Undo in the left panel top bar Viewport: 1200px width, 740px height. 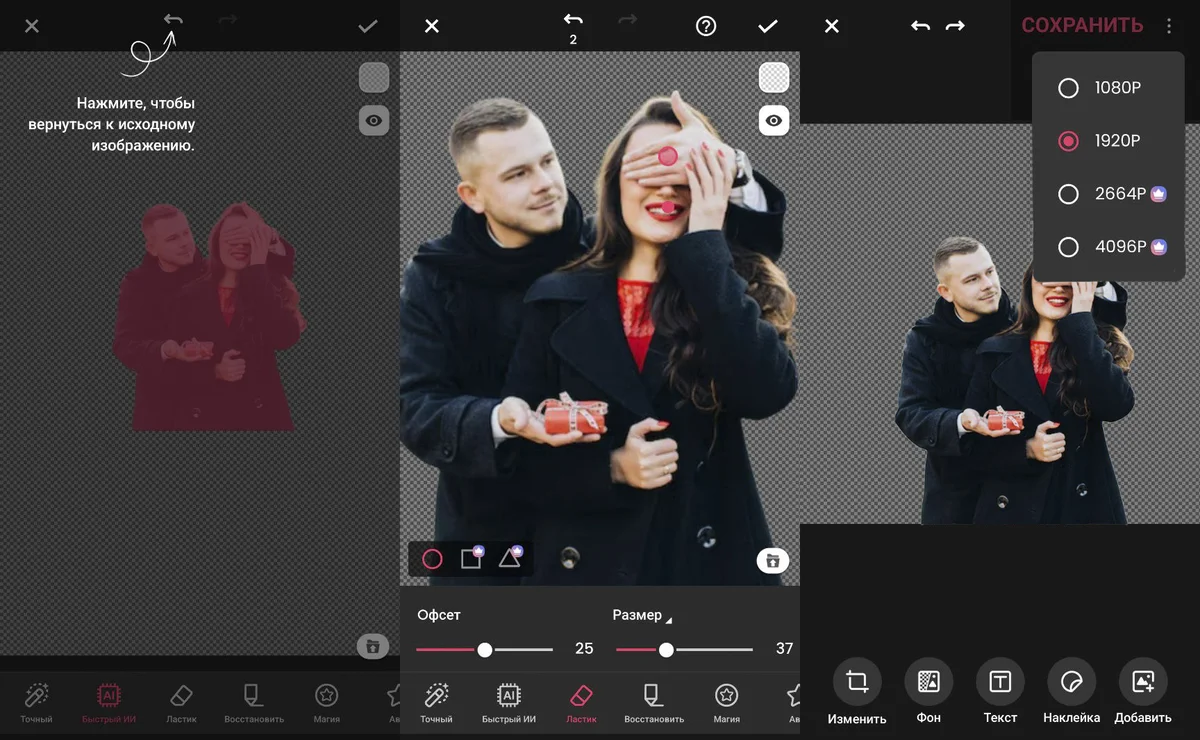pyautogui.click(x=174, y=19)
